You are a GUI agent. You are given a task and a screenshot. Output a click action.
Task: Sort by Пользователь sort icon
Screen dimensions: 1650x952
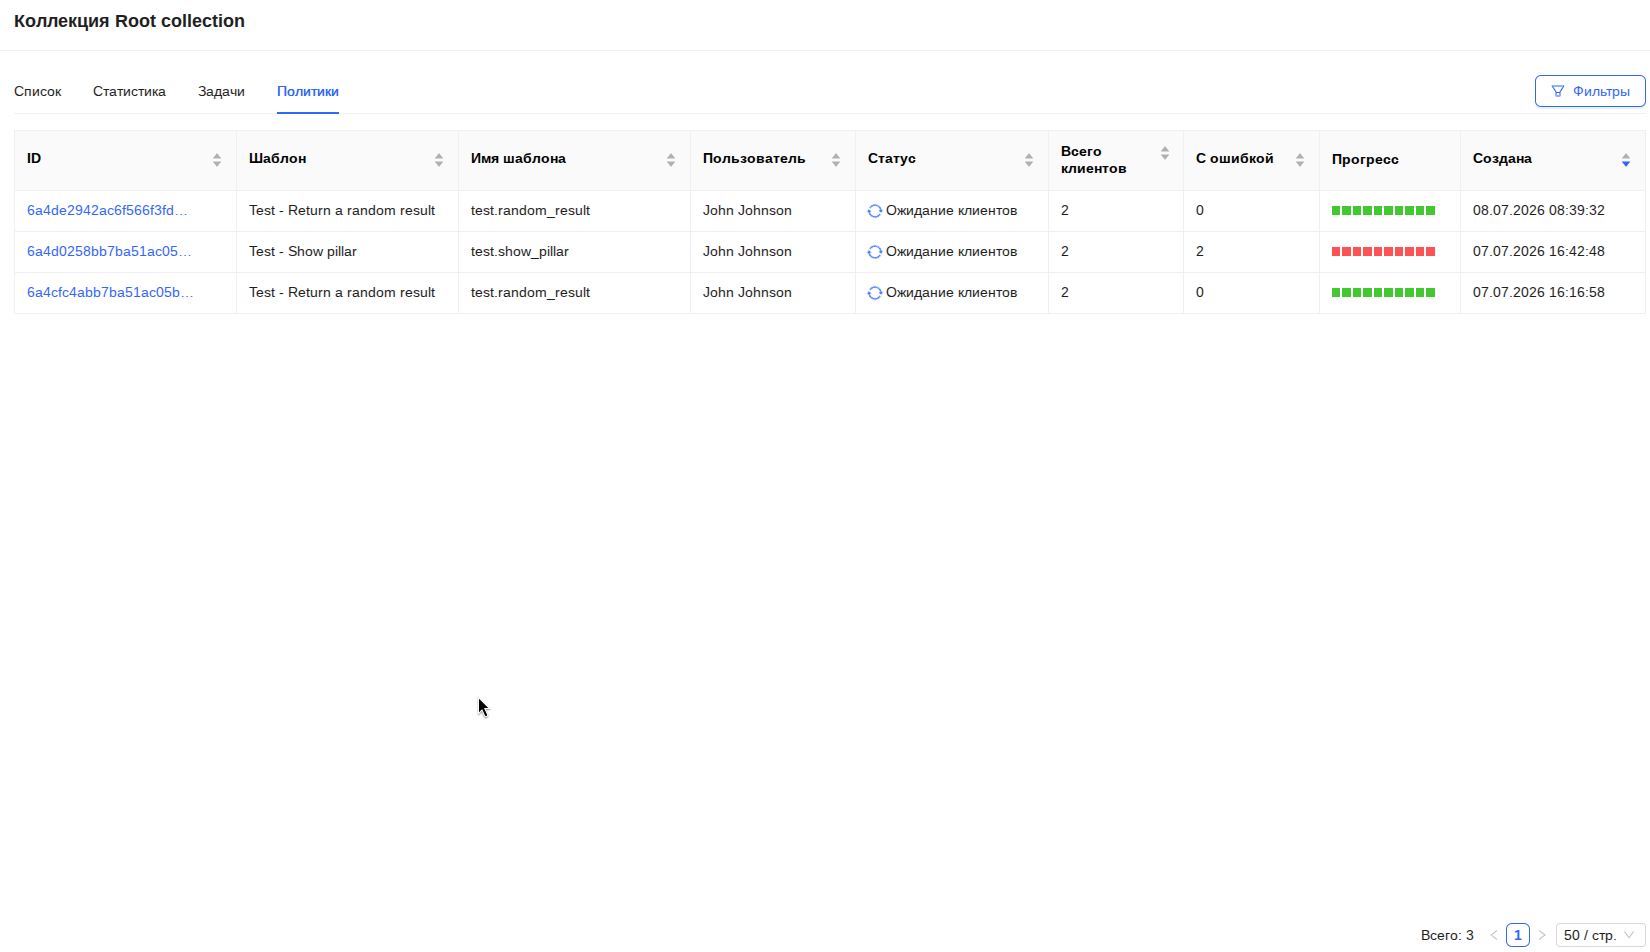coord(836,160)
